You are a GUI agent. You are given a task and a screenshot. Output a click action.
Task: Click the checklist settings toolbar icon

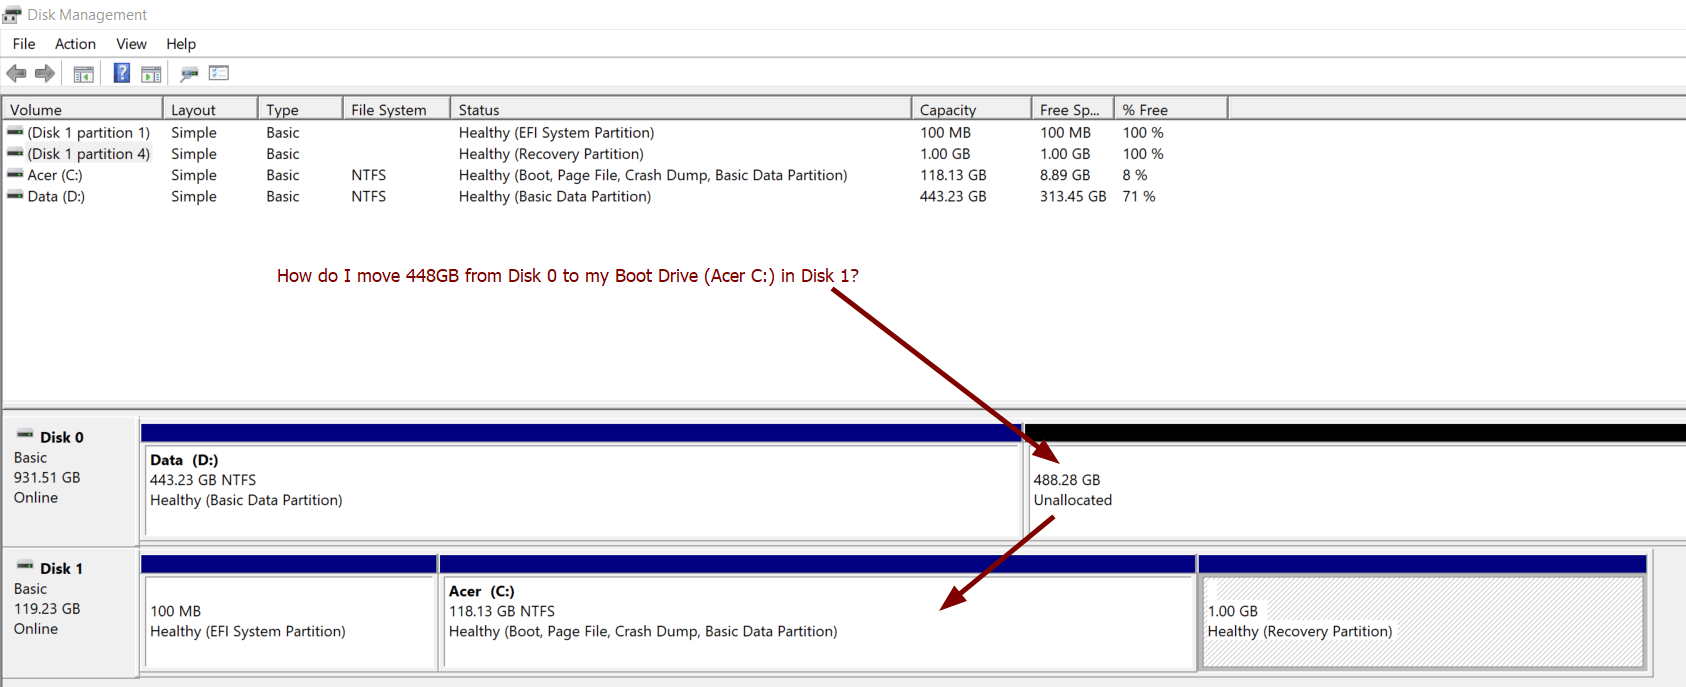pyautogui.click(x=219, y=73)
